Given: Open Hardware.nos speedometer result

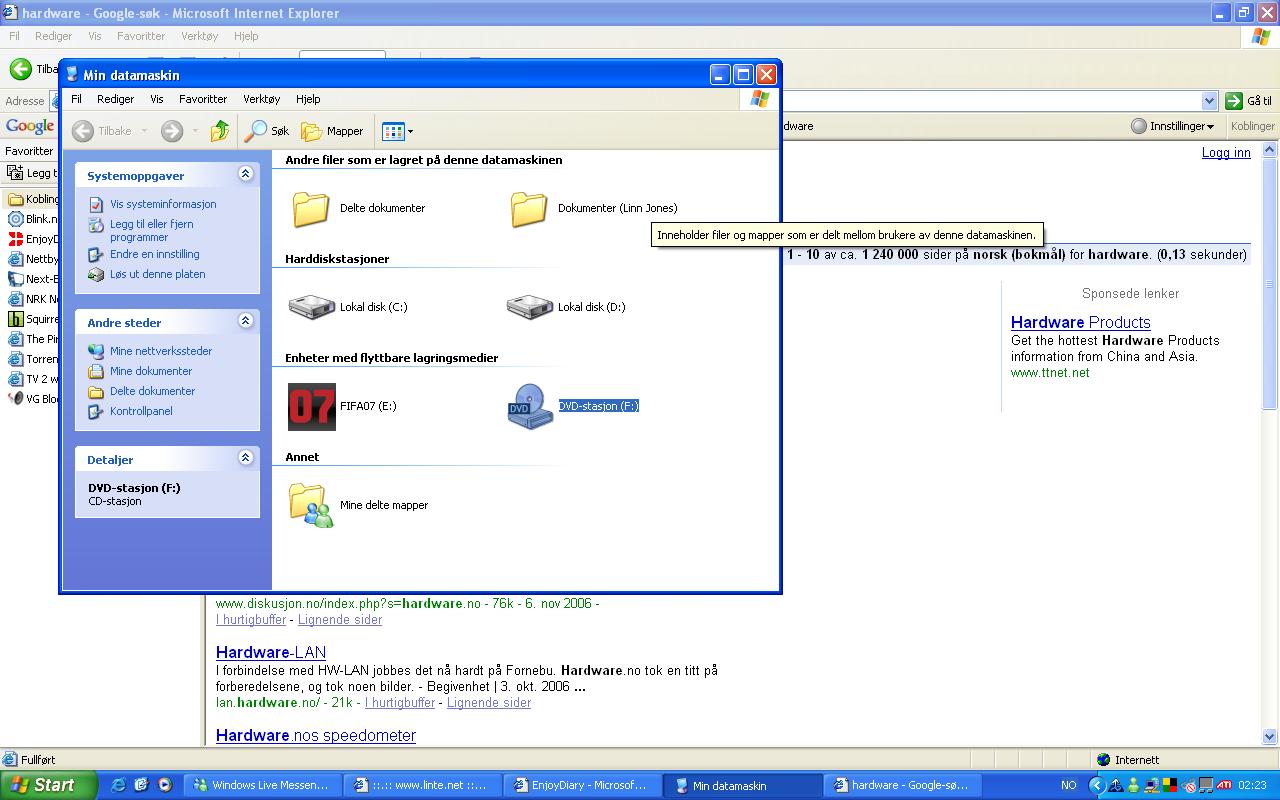Looking at the screenshot, I should pyautogui.click(x=316, y=735).
